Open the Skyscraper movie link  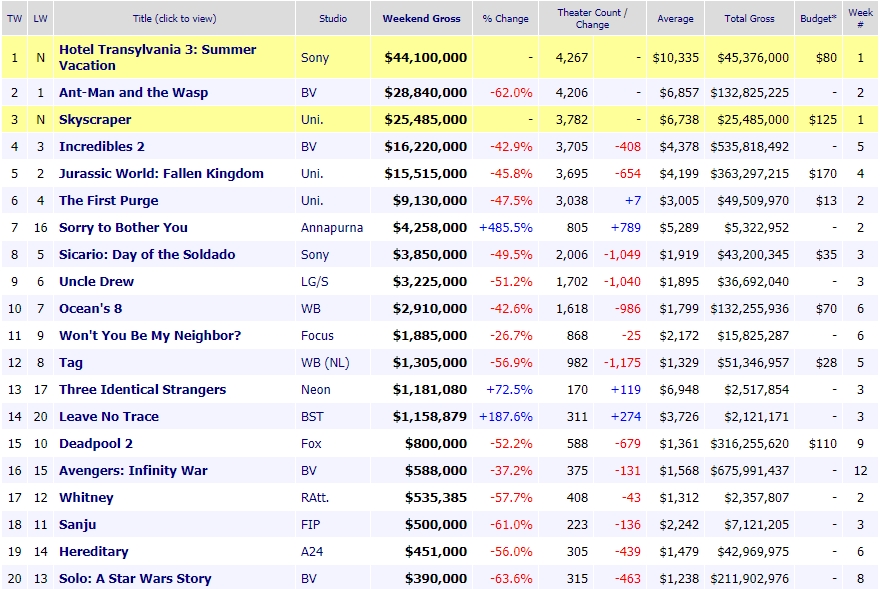coord(95,120)
